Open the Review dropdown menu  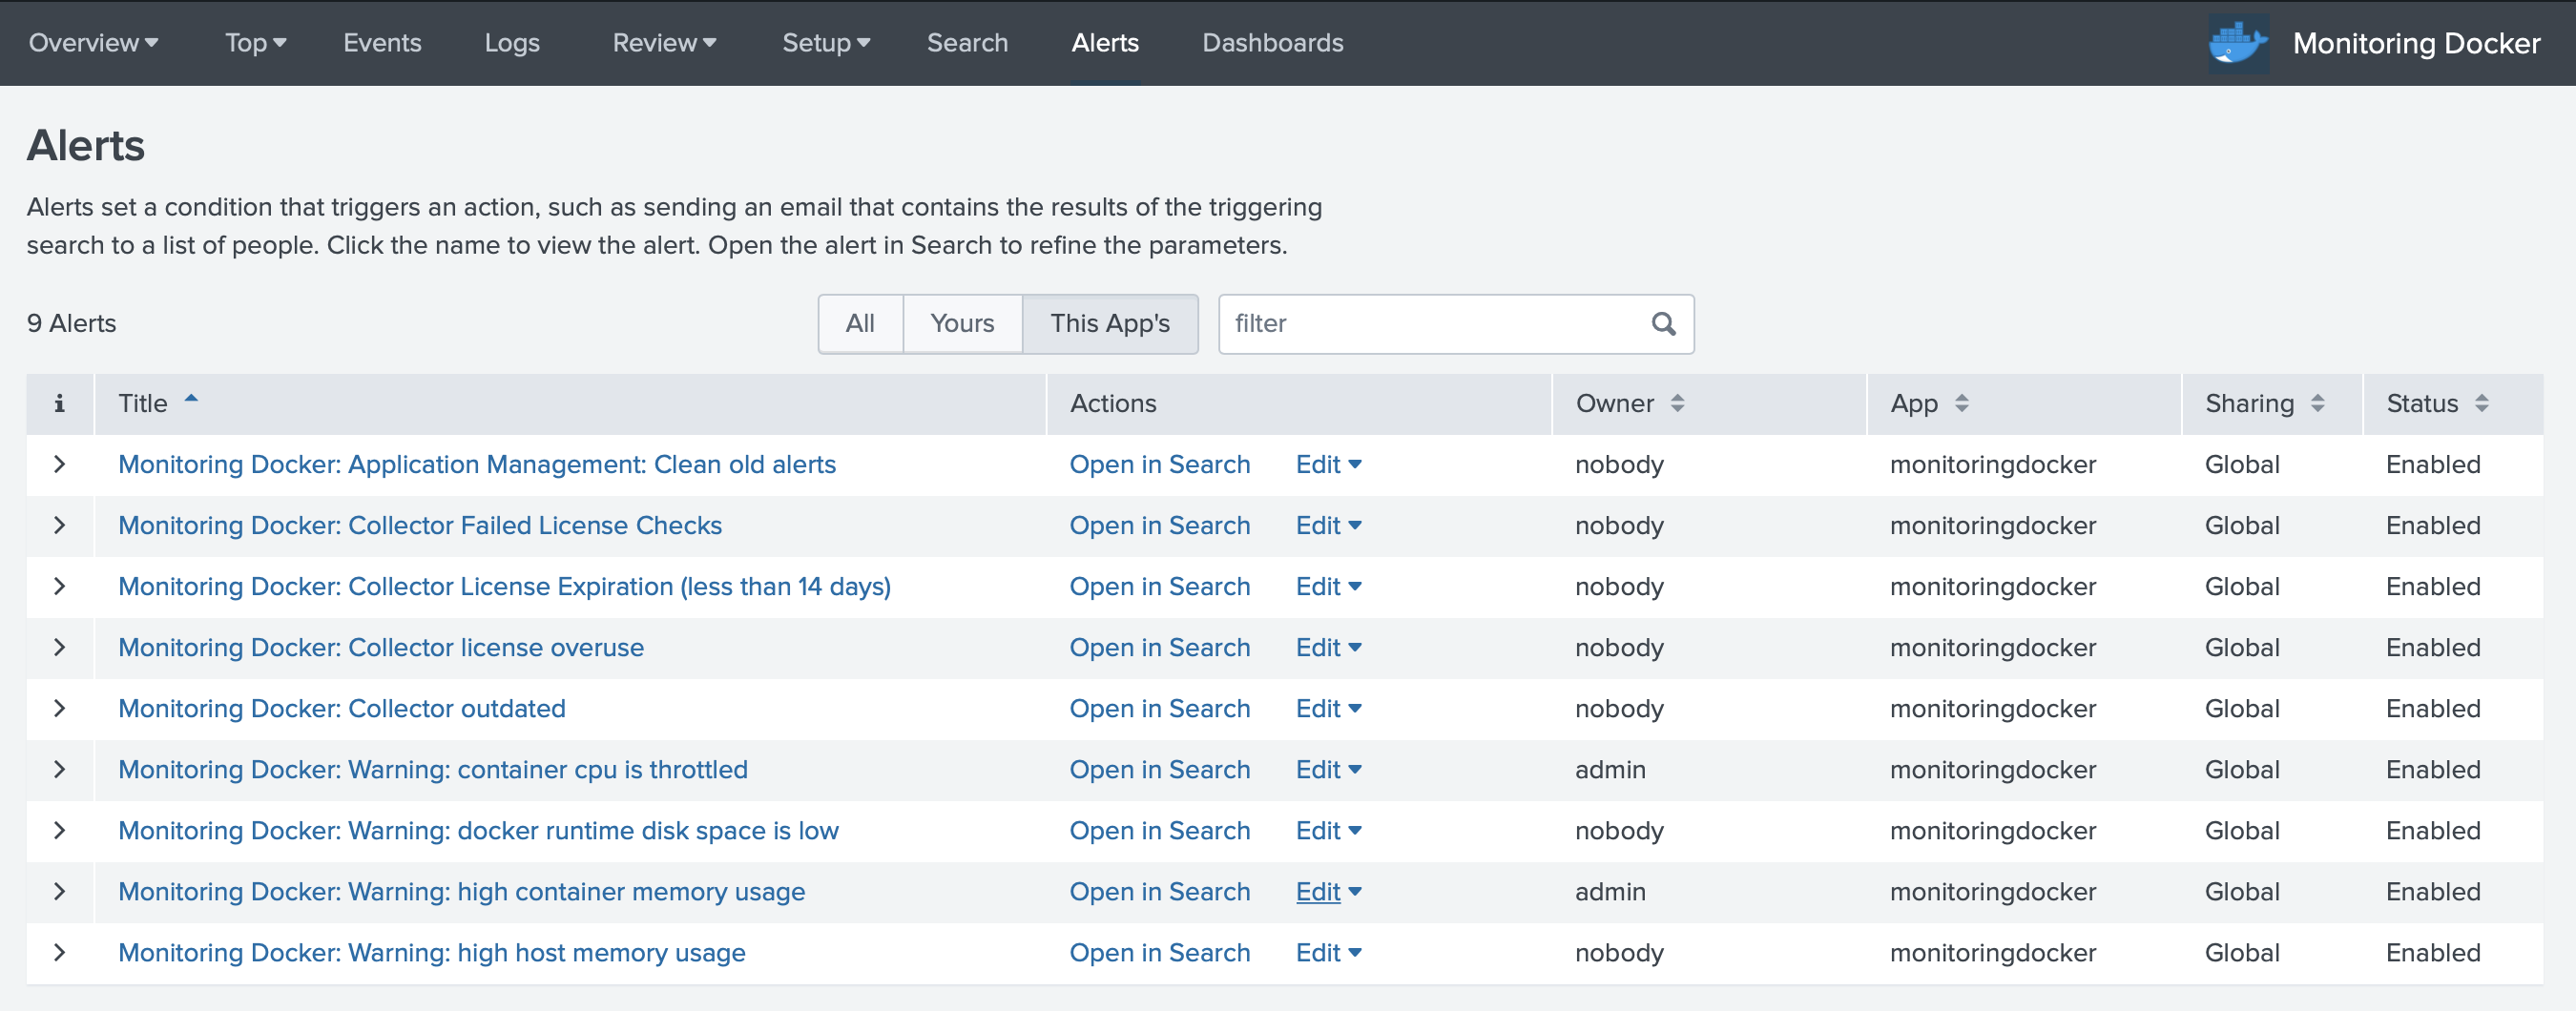pyautogui.click(x=664, y=43)
